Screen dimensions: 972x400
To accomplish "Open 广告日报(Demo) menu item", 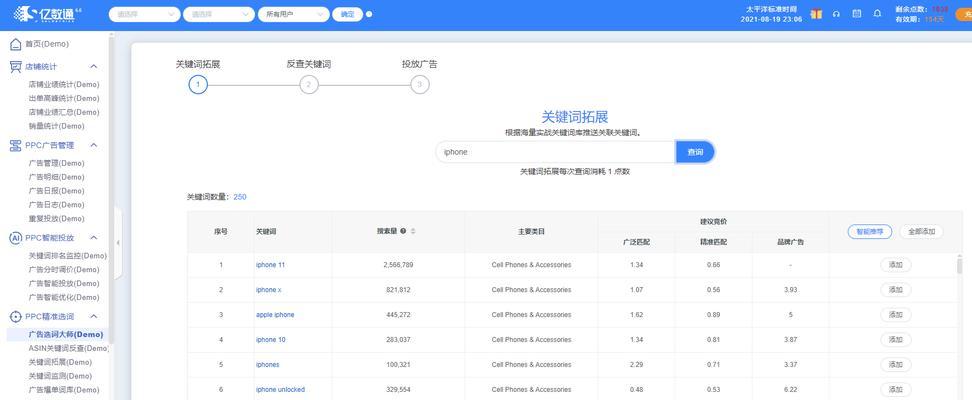I will (x=56, y=191).
